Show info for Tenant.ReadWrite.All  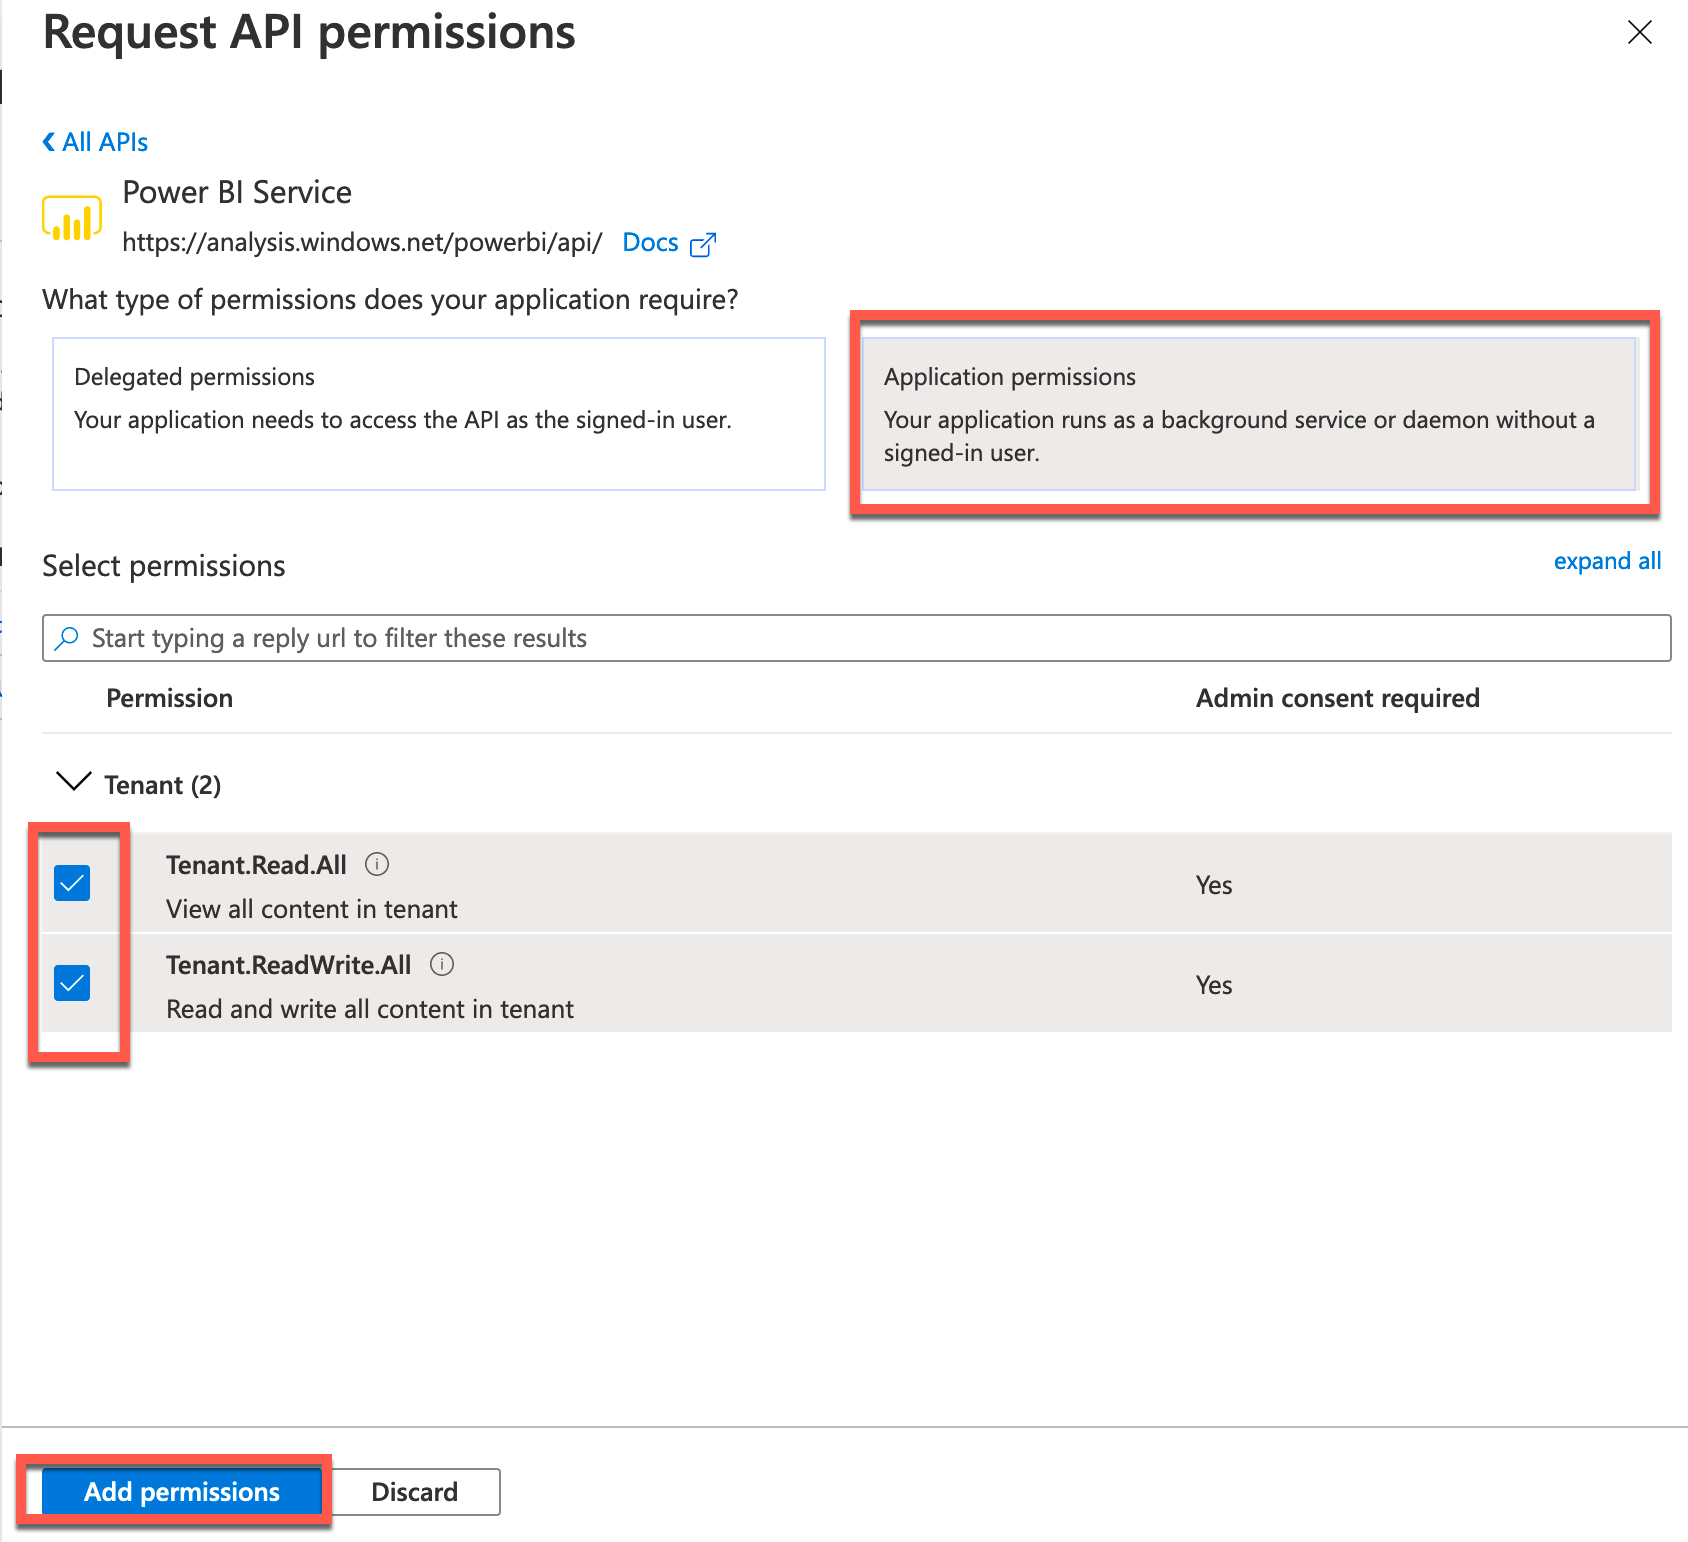click(x=442, y=964)
